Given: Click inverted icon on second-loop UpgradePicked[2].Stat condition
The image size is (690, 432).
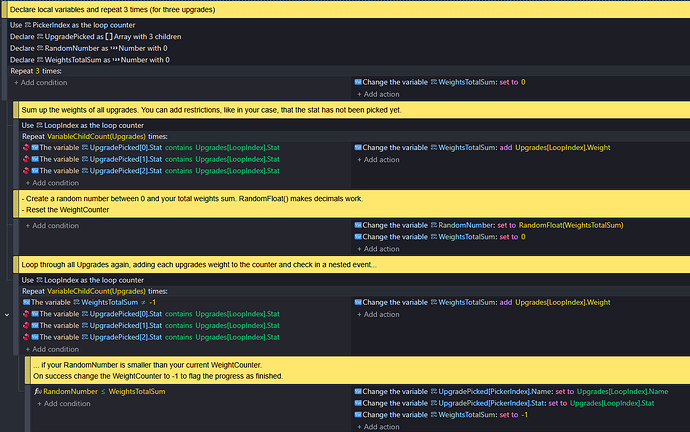Looking at the screenshot, I should (x=26, y=337).
